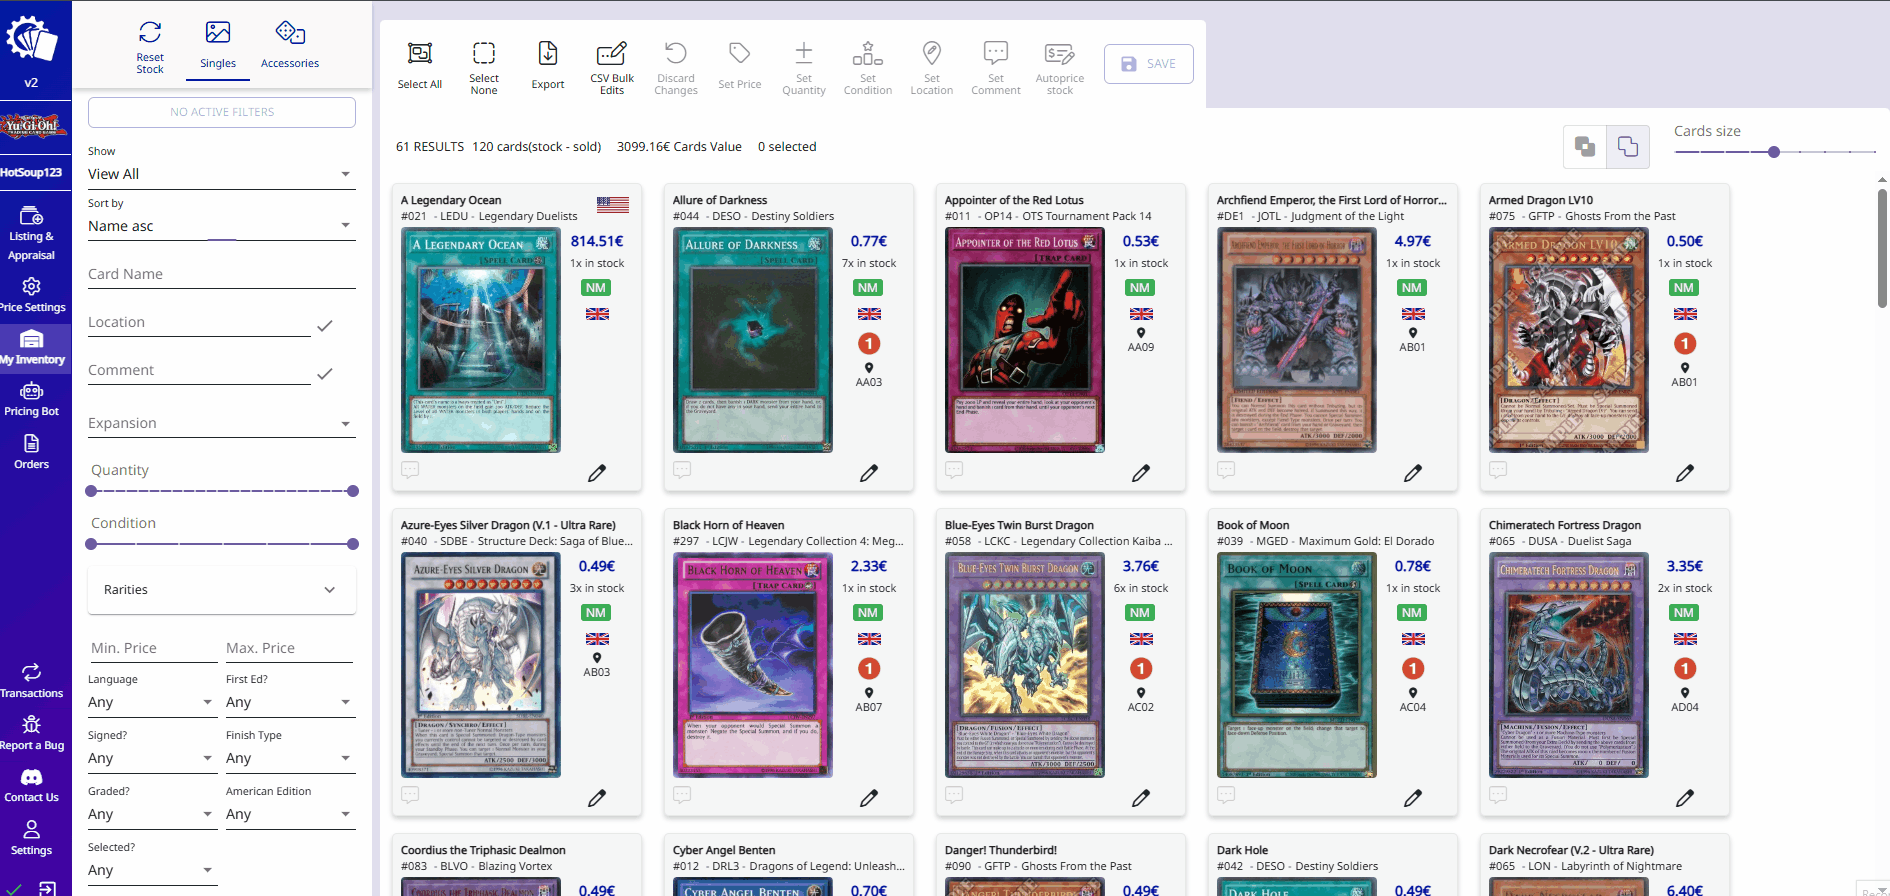Screen dimensions: 1890x896
Task: Click the Max. Price input
Action: tap(290, 648)
